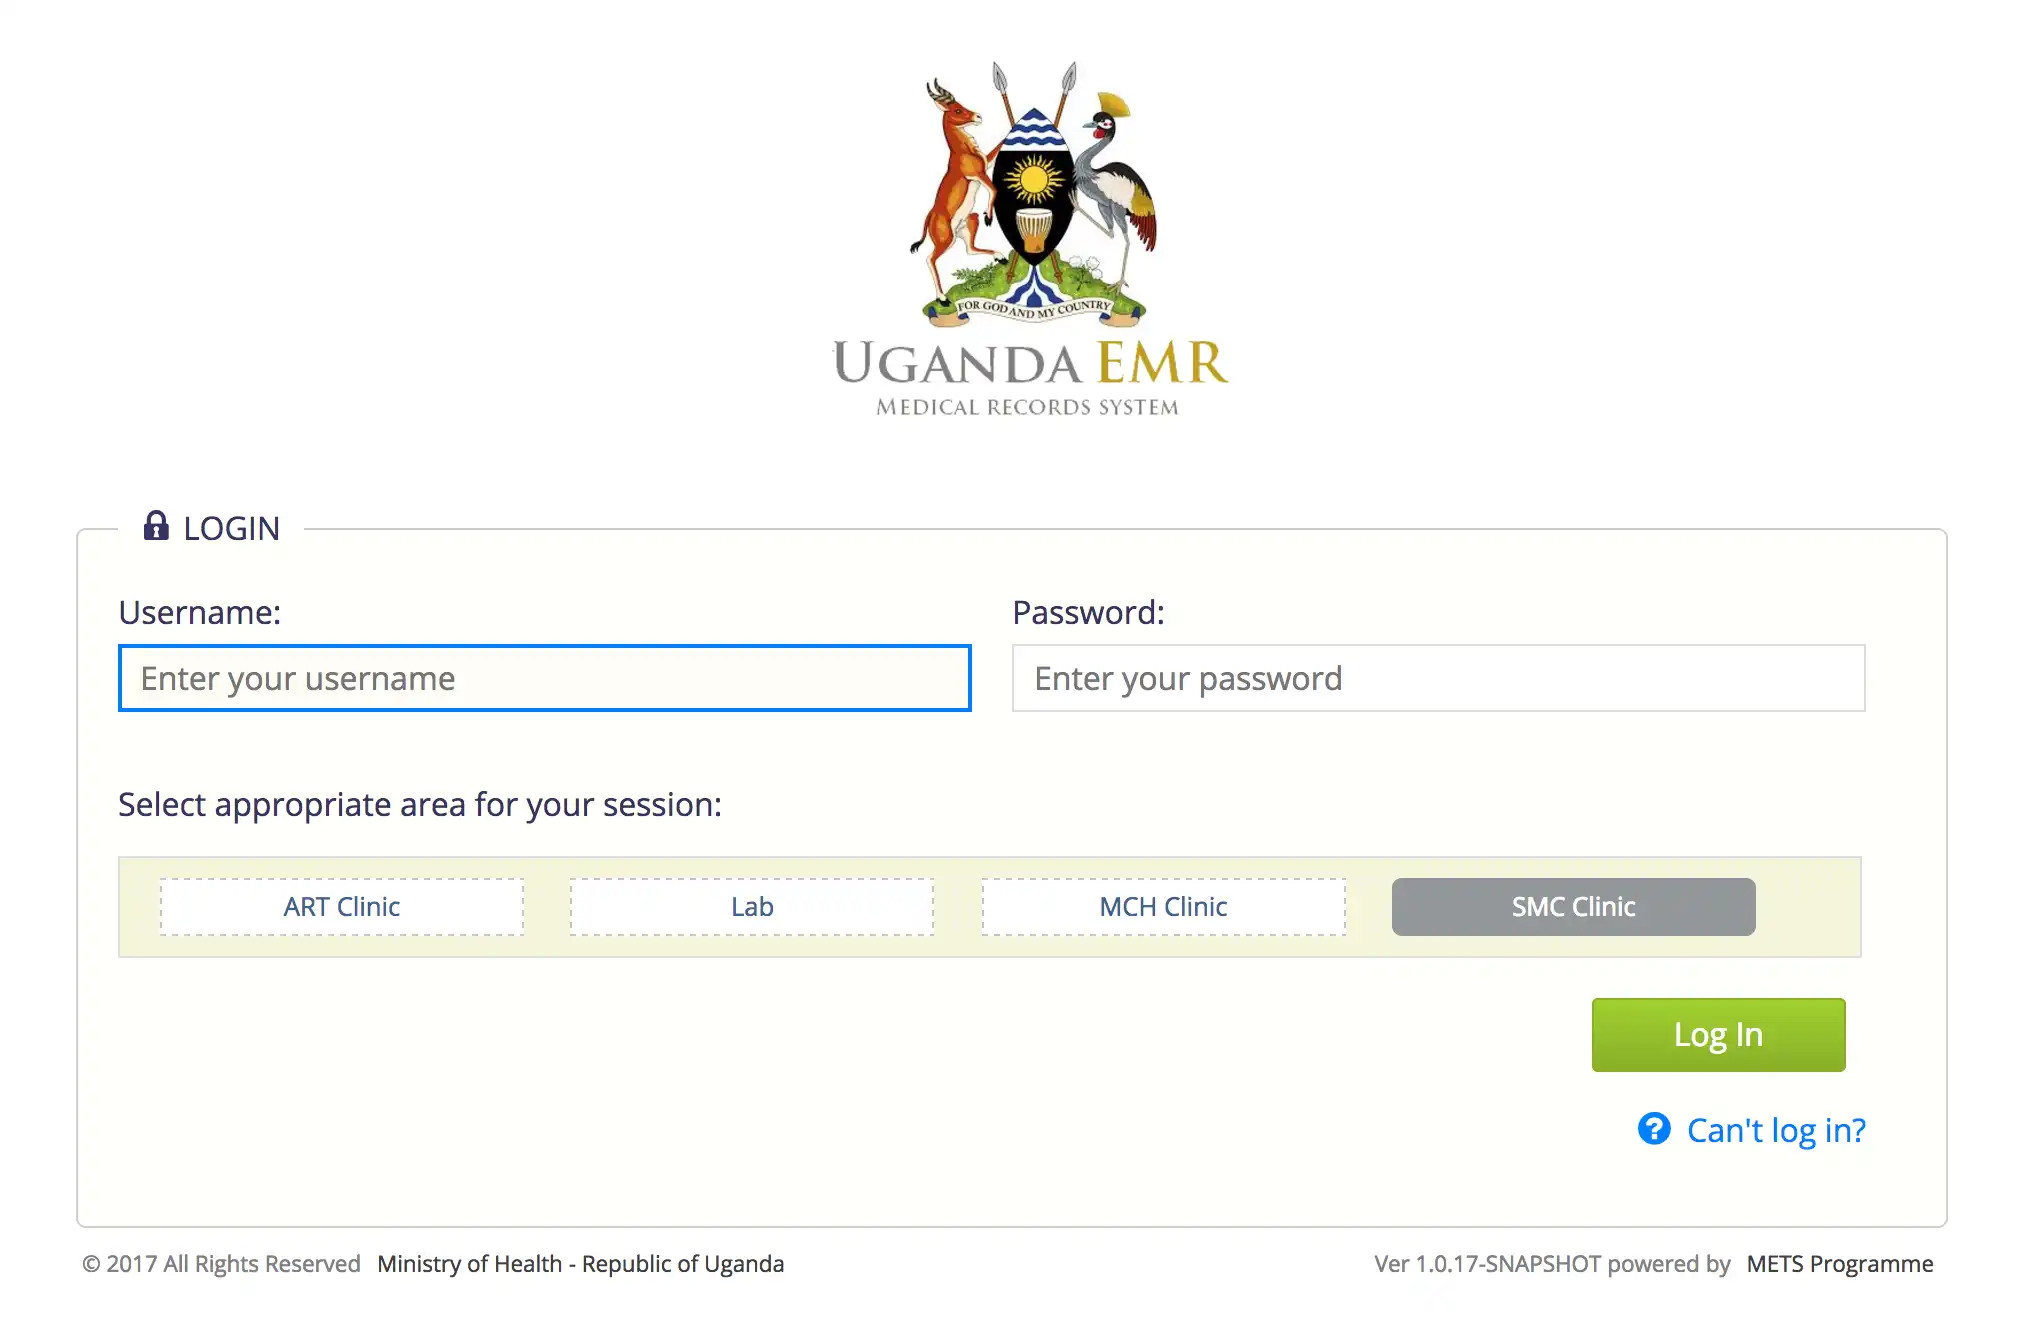Click the Enter your password input field
Screen dimensions: 2038x1338
1438,678
